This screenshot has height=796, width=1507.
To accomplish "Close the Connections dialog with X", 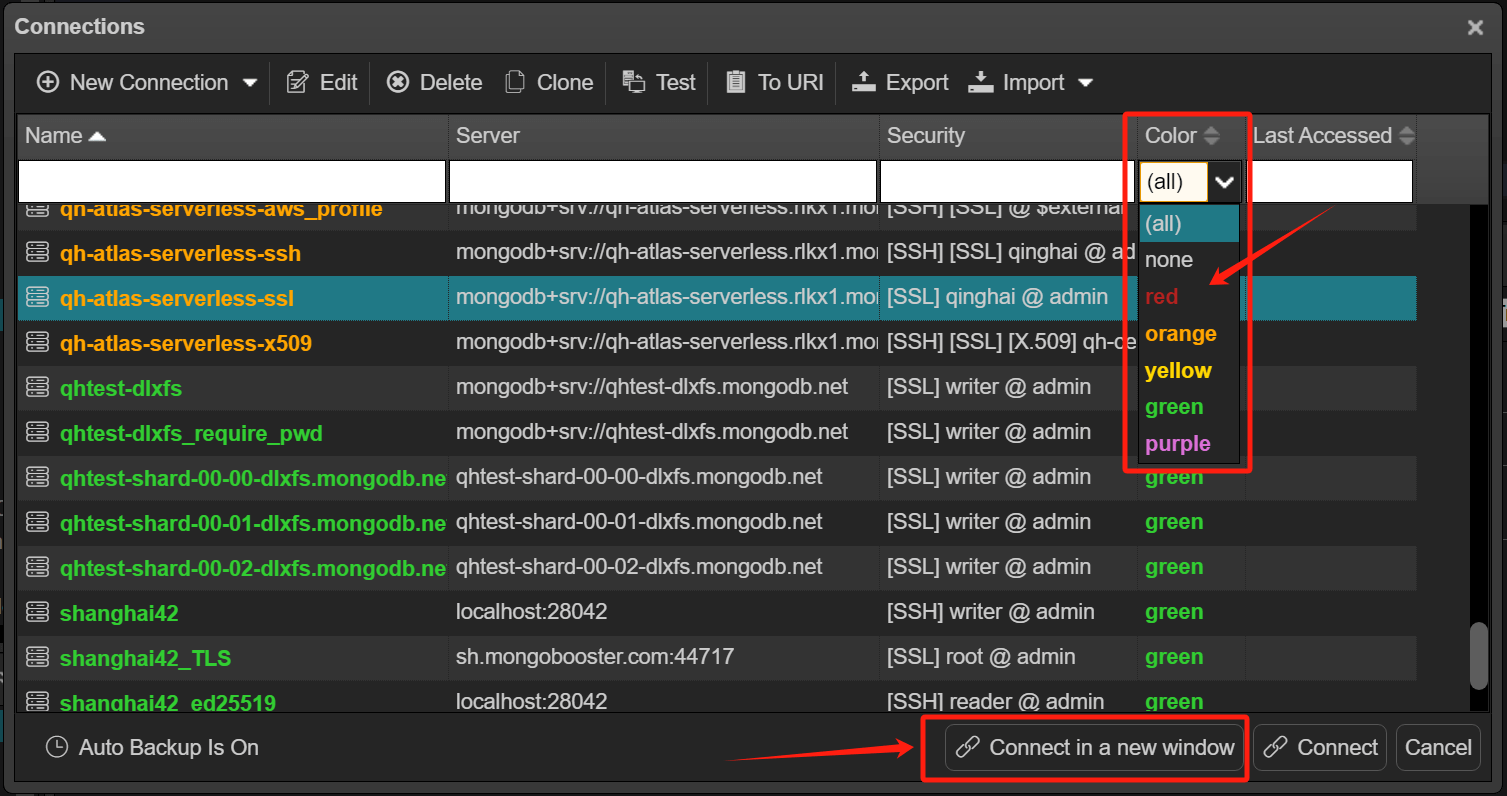I will 1475,28.
